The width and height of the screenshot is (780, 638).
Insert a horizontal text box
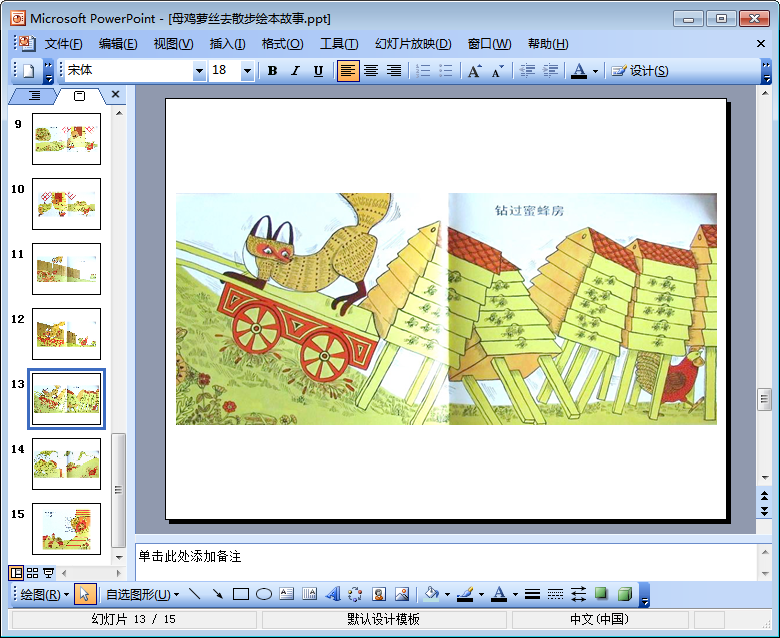coord(287,595)
